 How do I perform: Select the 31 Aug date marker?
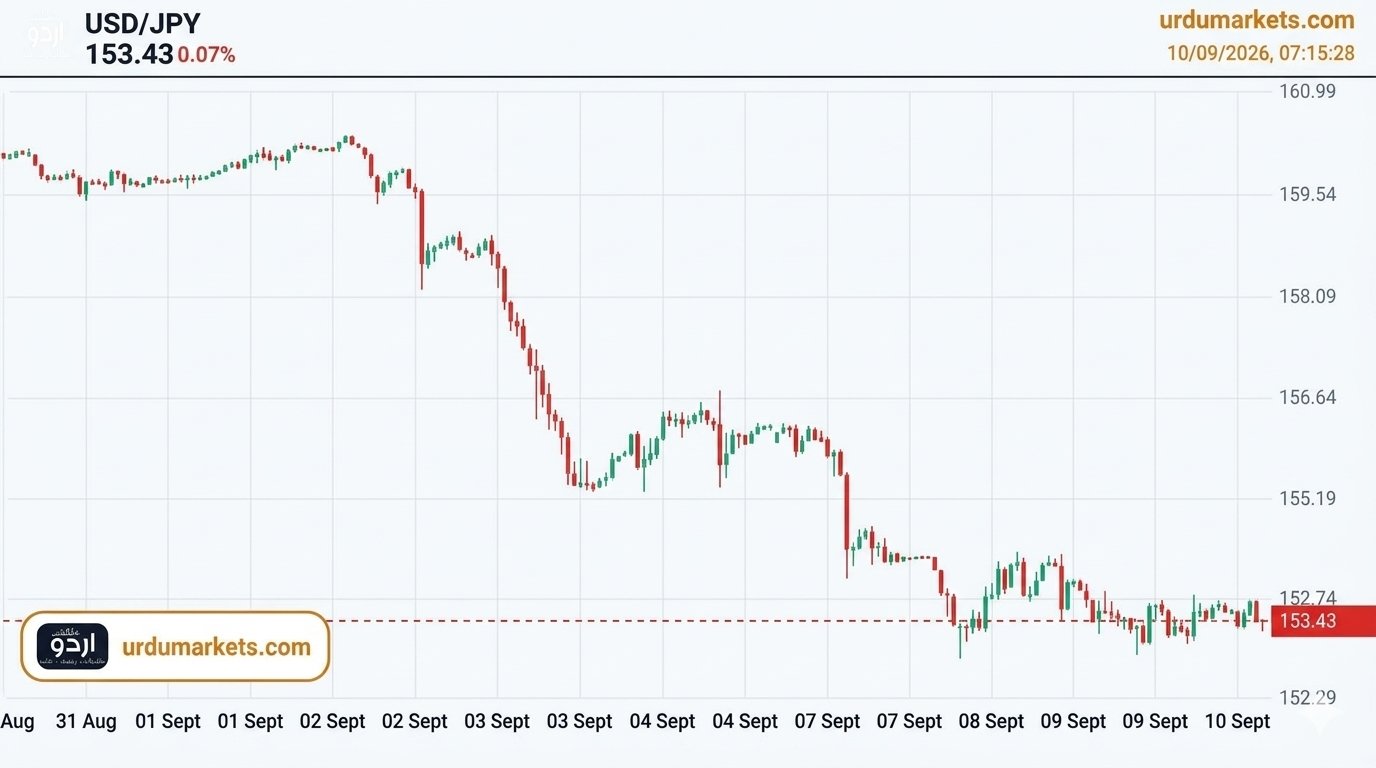[85, 721]
